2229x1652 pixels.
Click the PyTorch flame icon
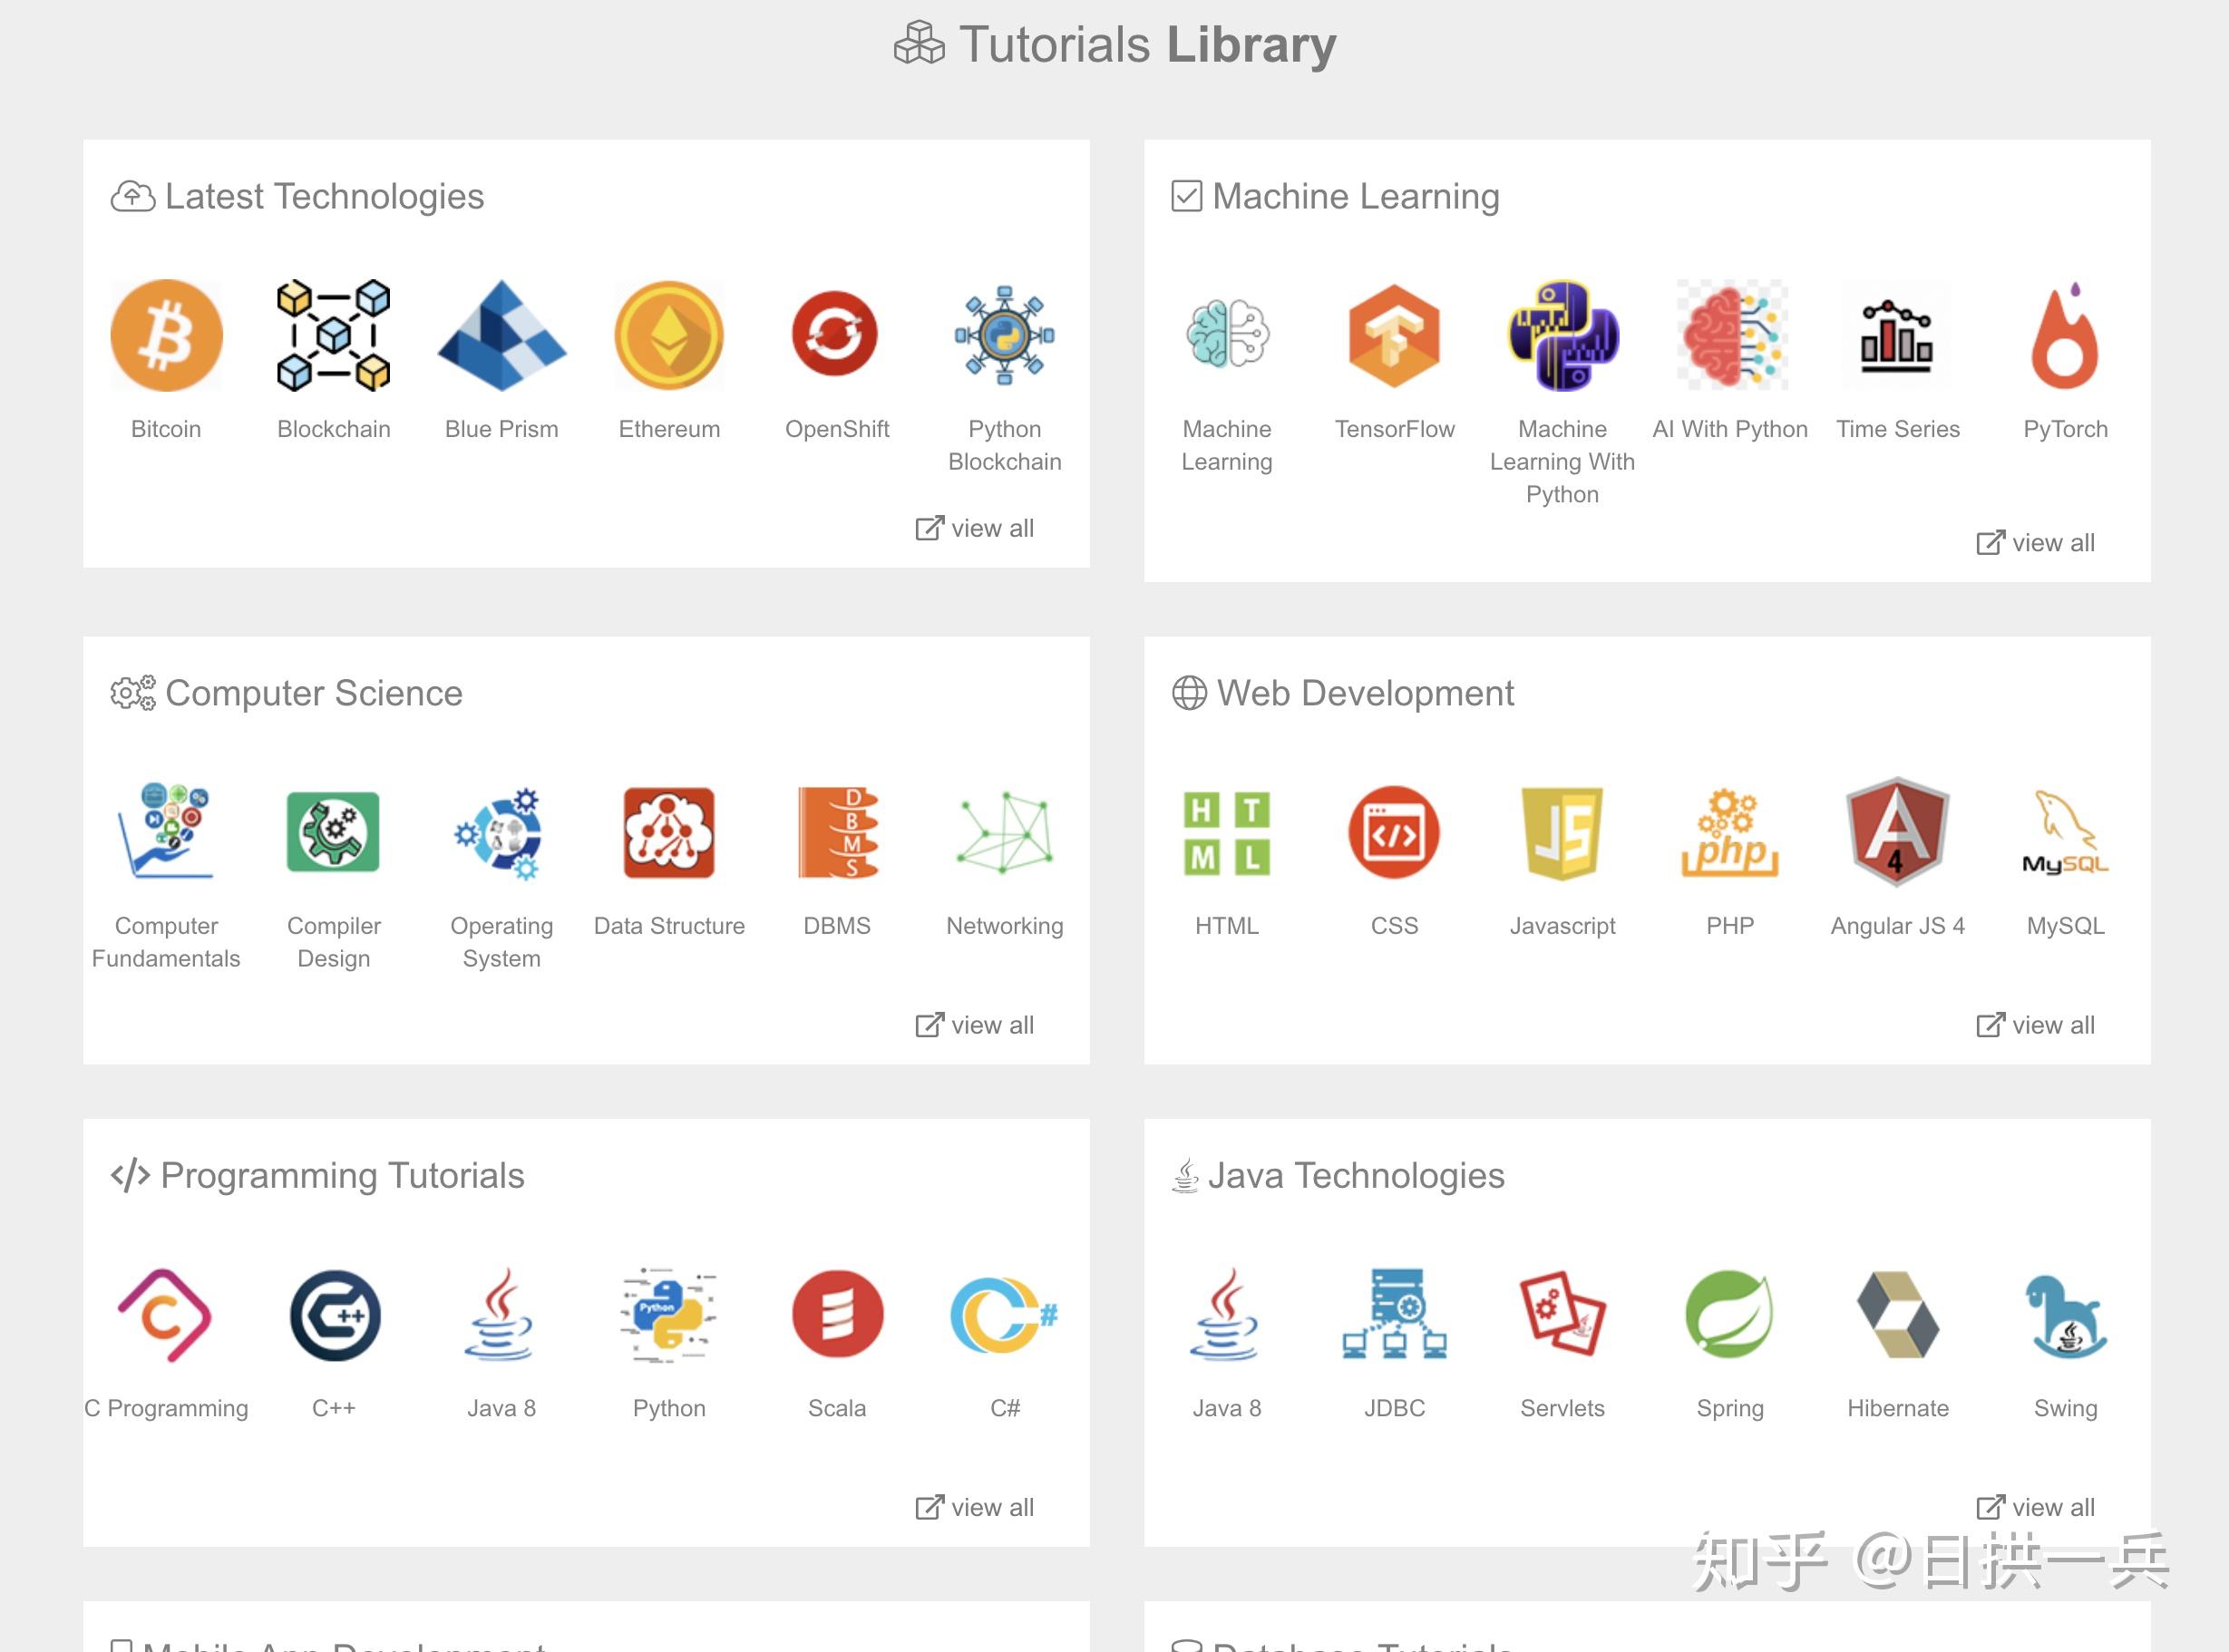coord(2065,335)
